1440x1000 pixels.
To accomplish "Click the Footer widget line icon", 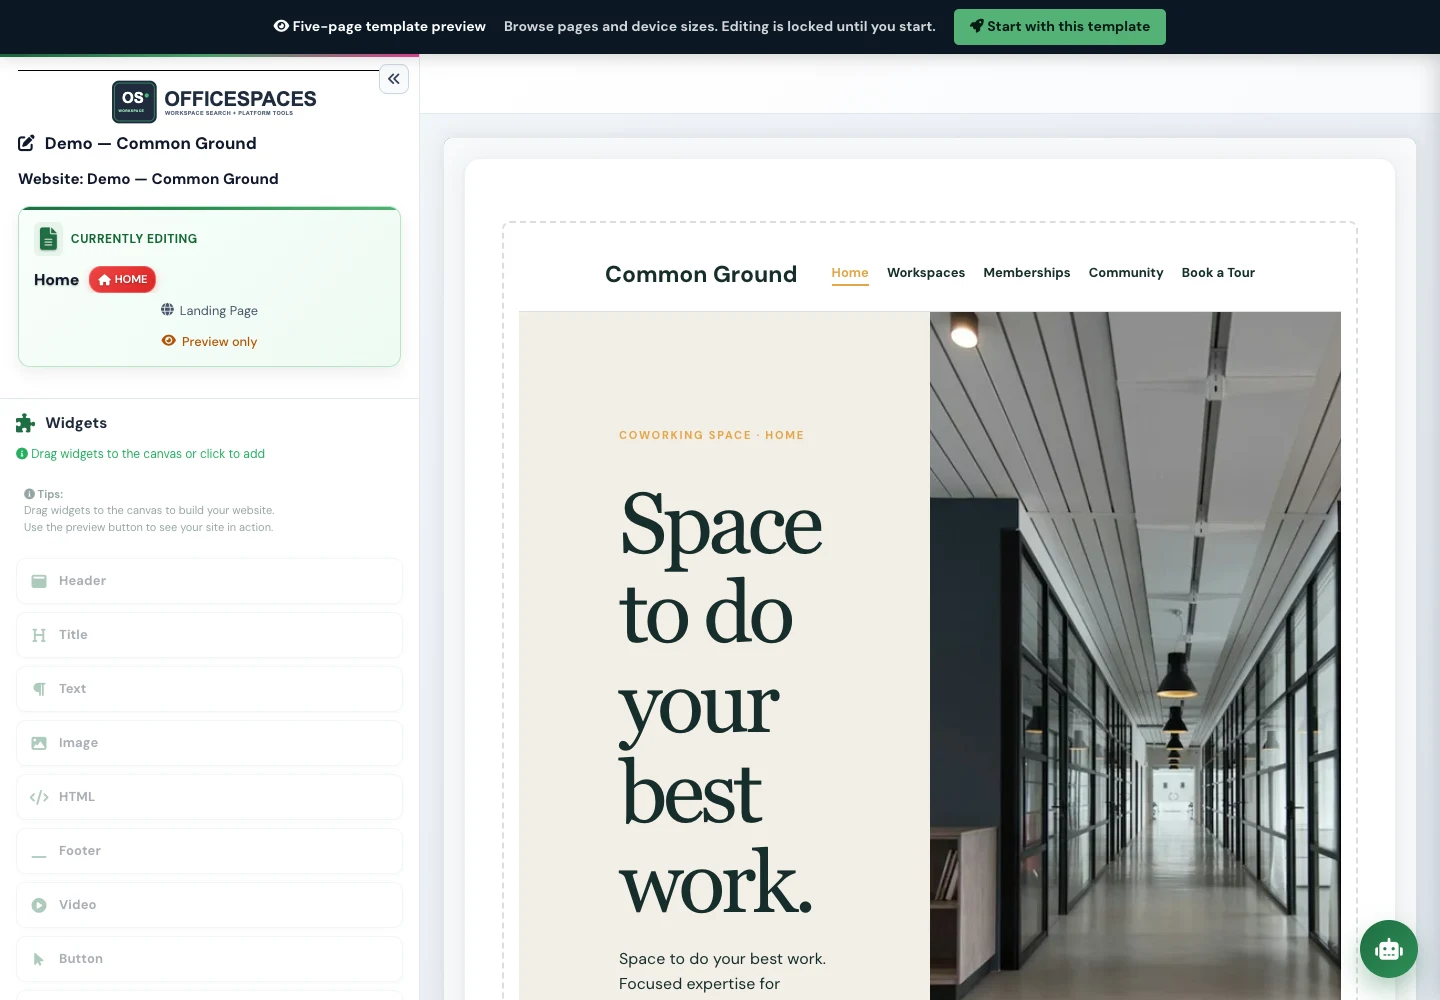I will pos(39,856).
